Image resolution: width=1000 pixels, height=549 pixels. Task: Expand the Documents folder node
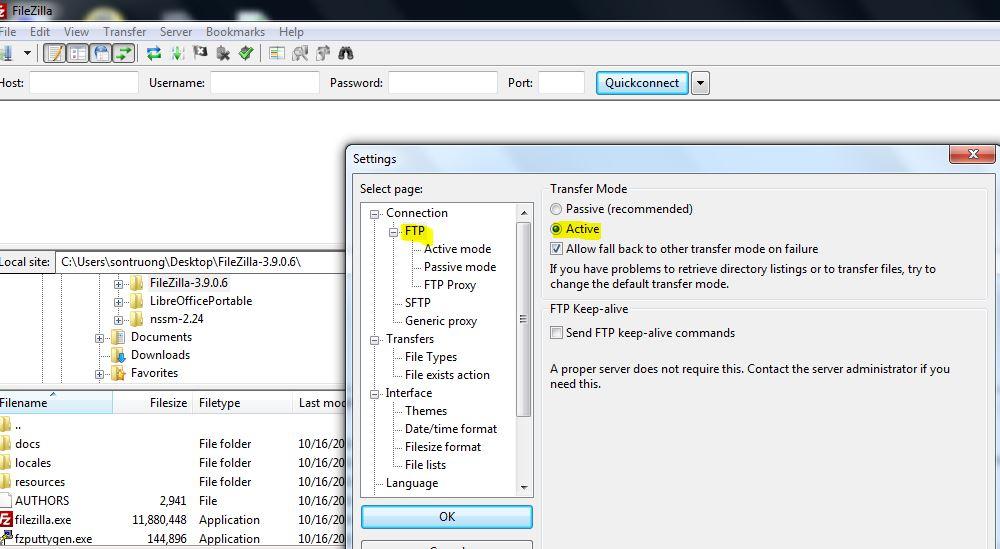pos(99,338)
